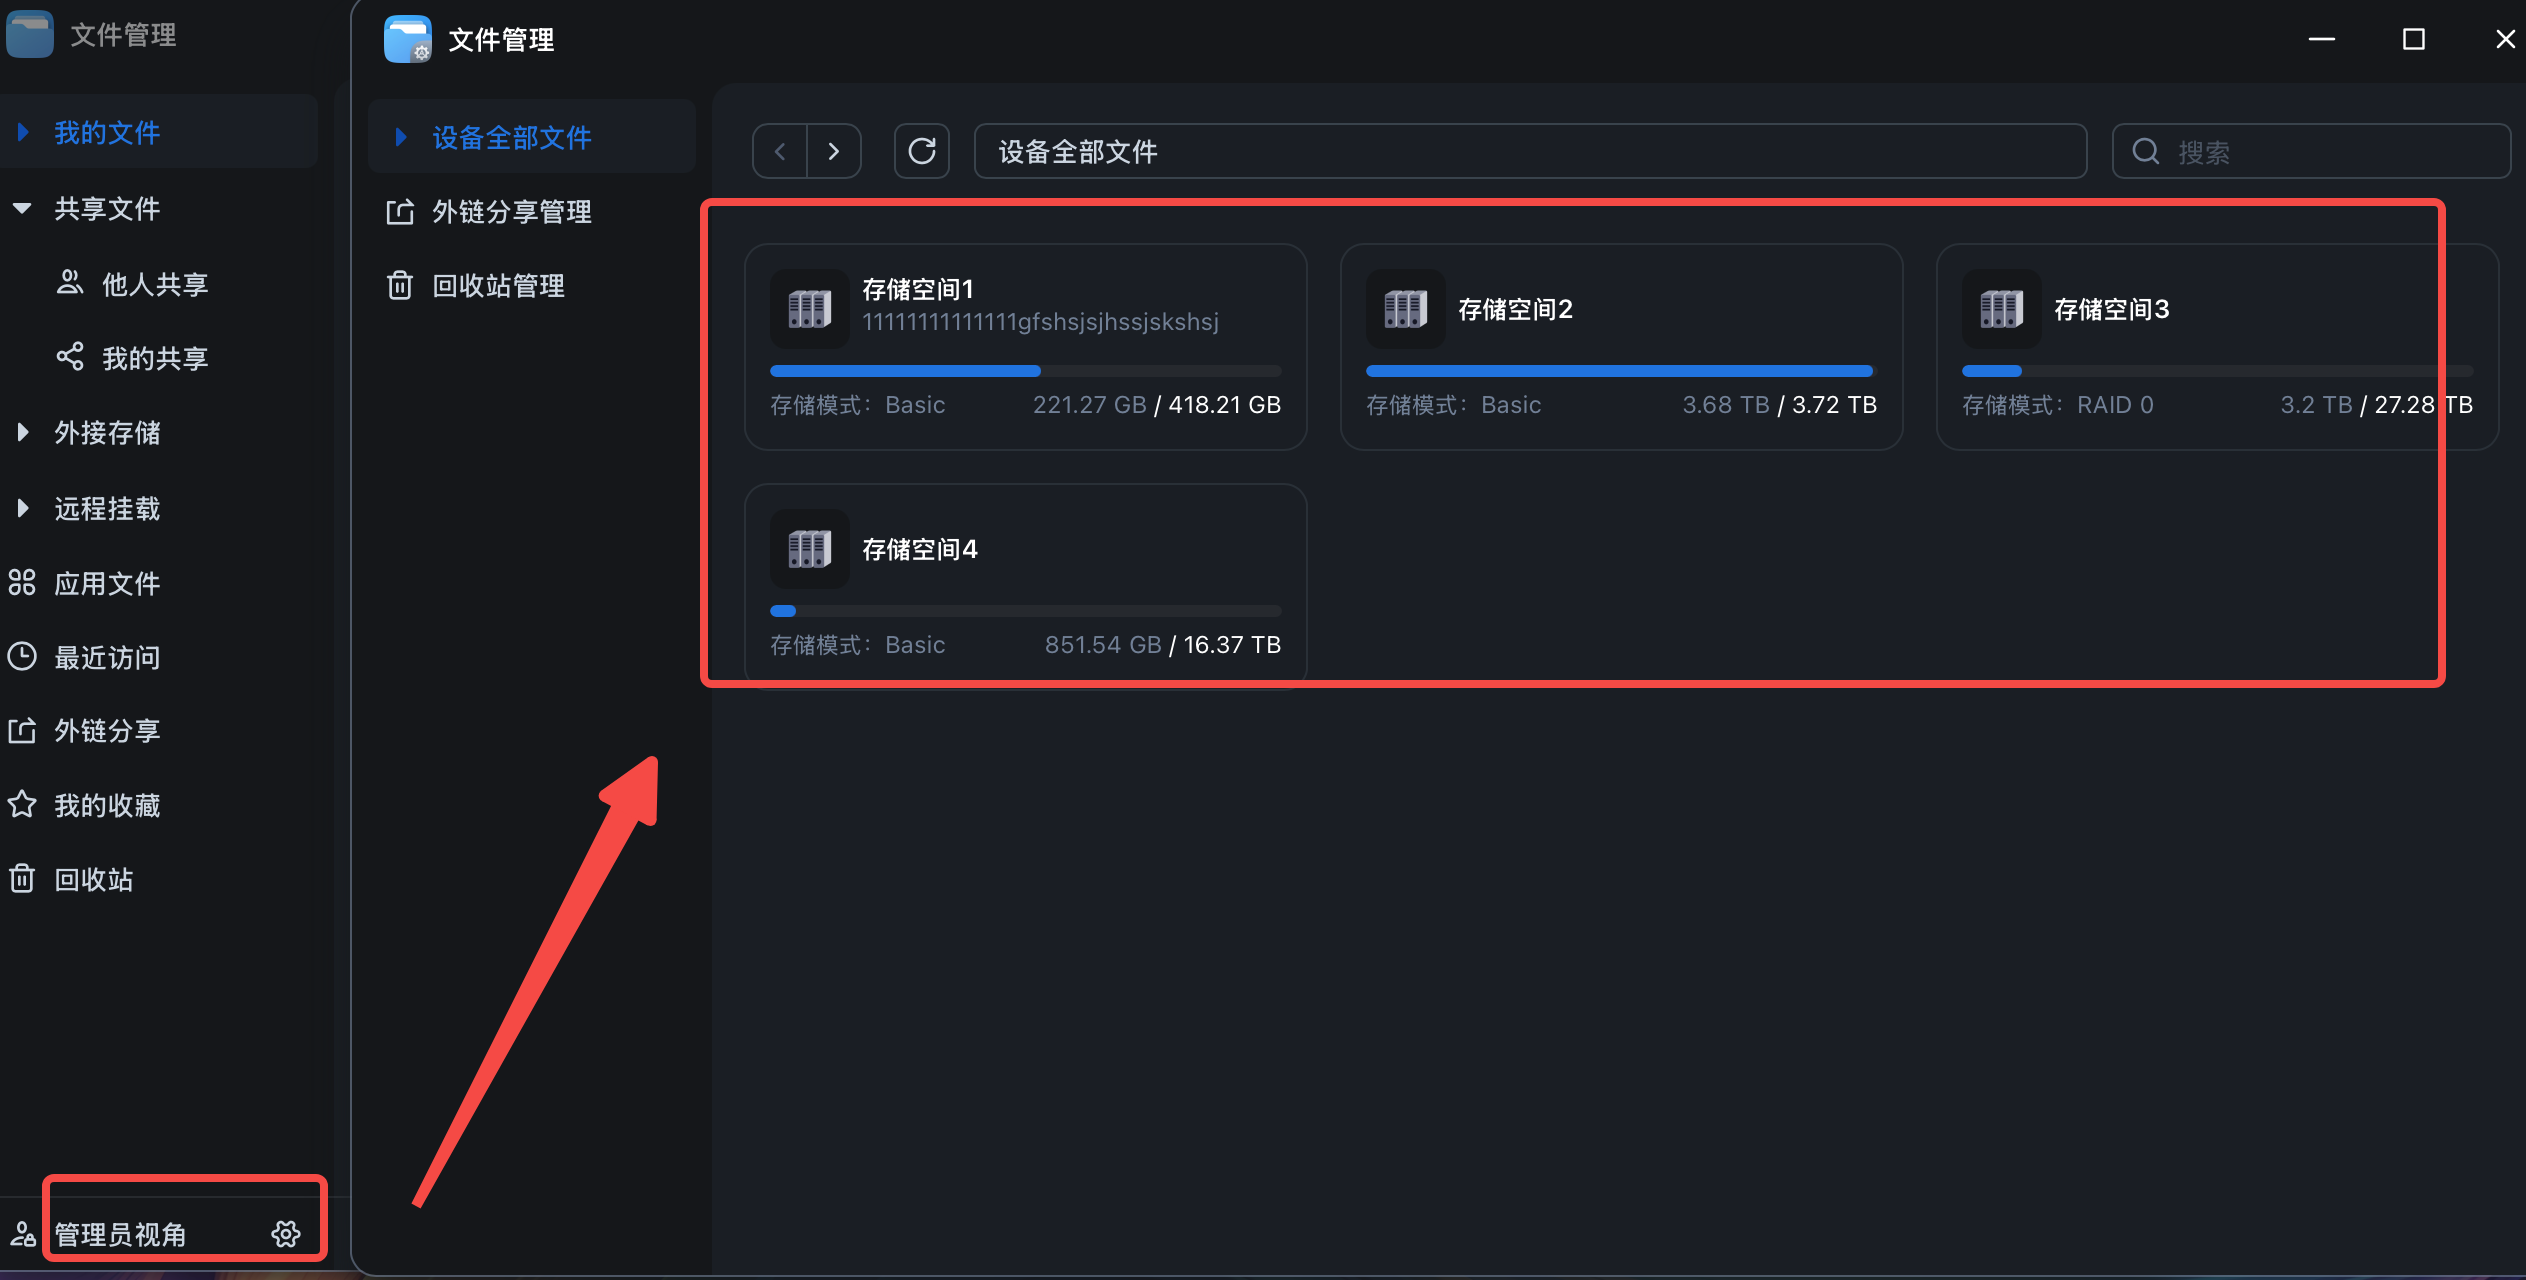2526x1280 pixels.
Task: Click the clock icon for 最近访问
Action: click(22, 657)
